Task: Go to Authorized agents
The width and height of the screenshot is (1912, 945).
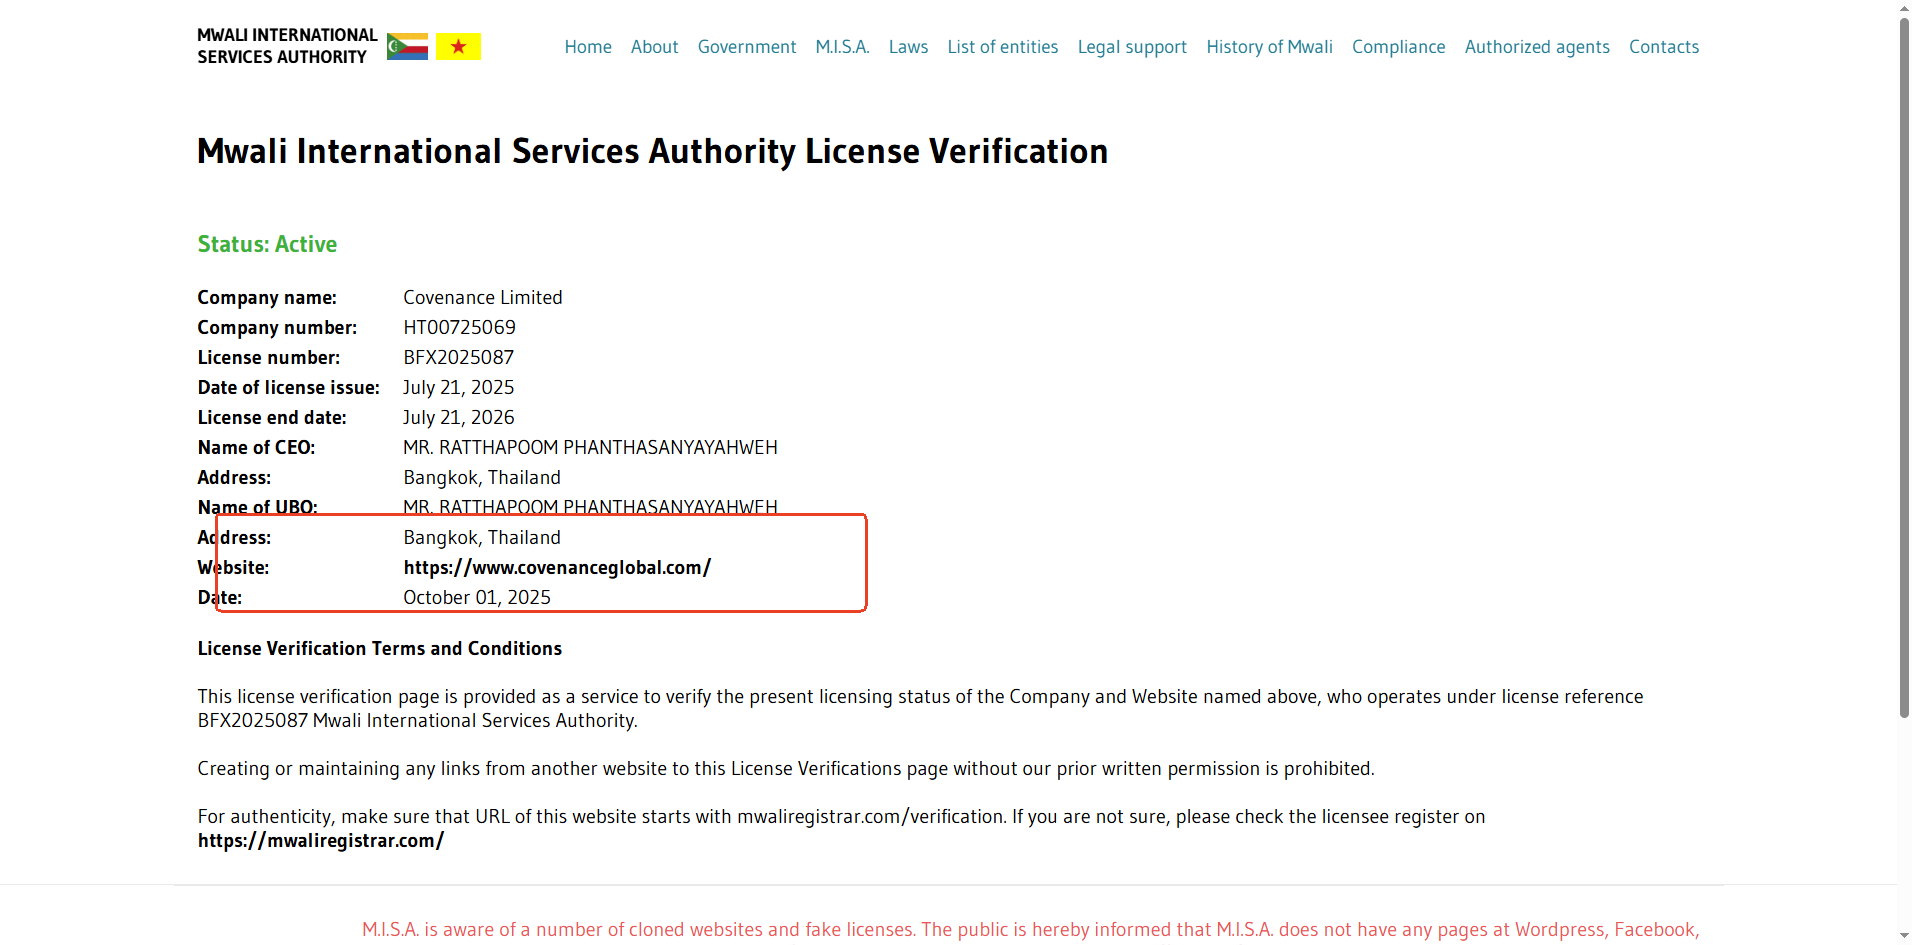Action: point(1537,47)
